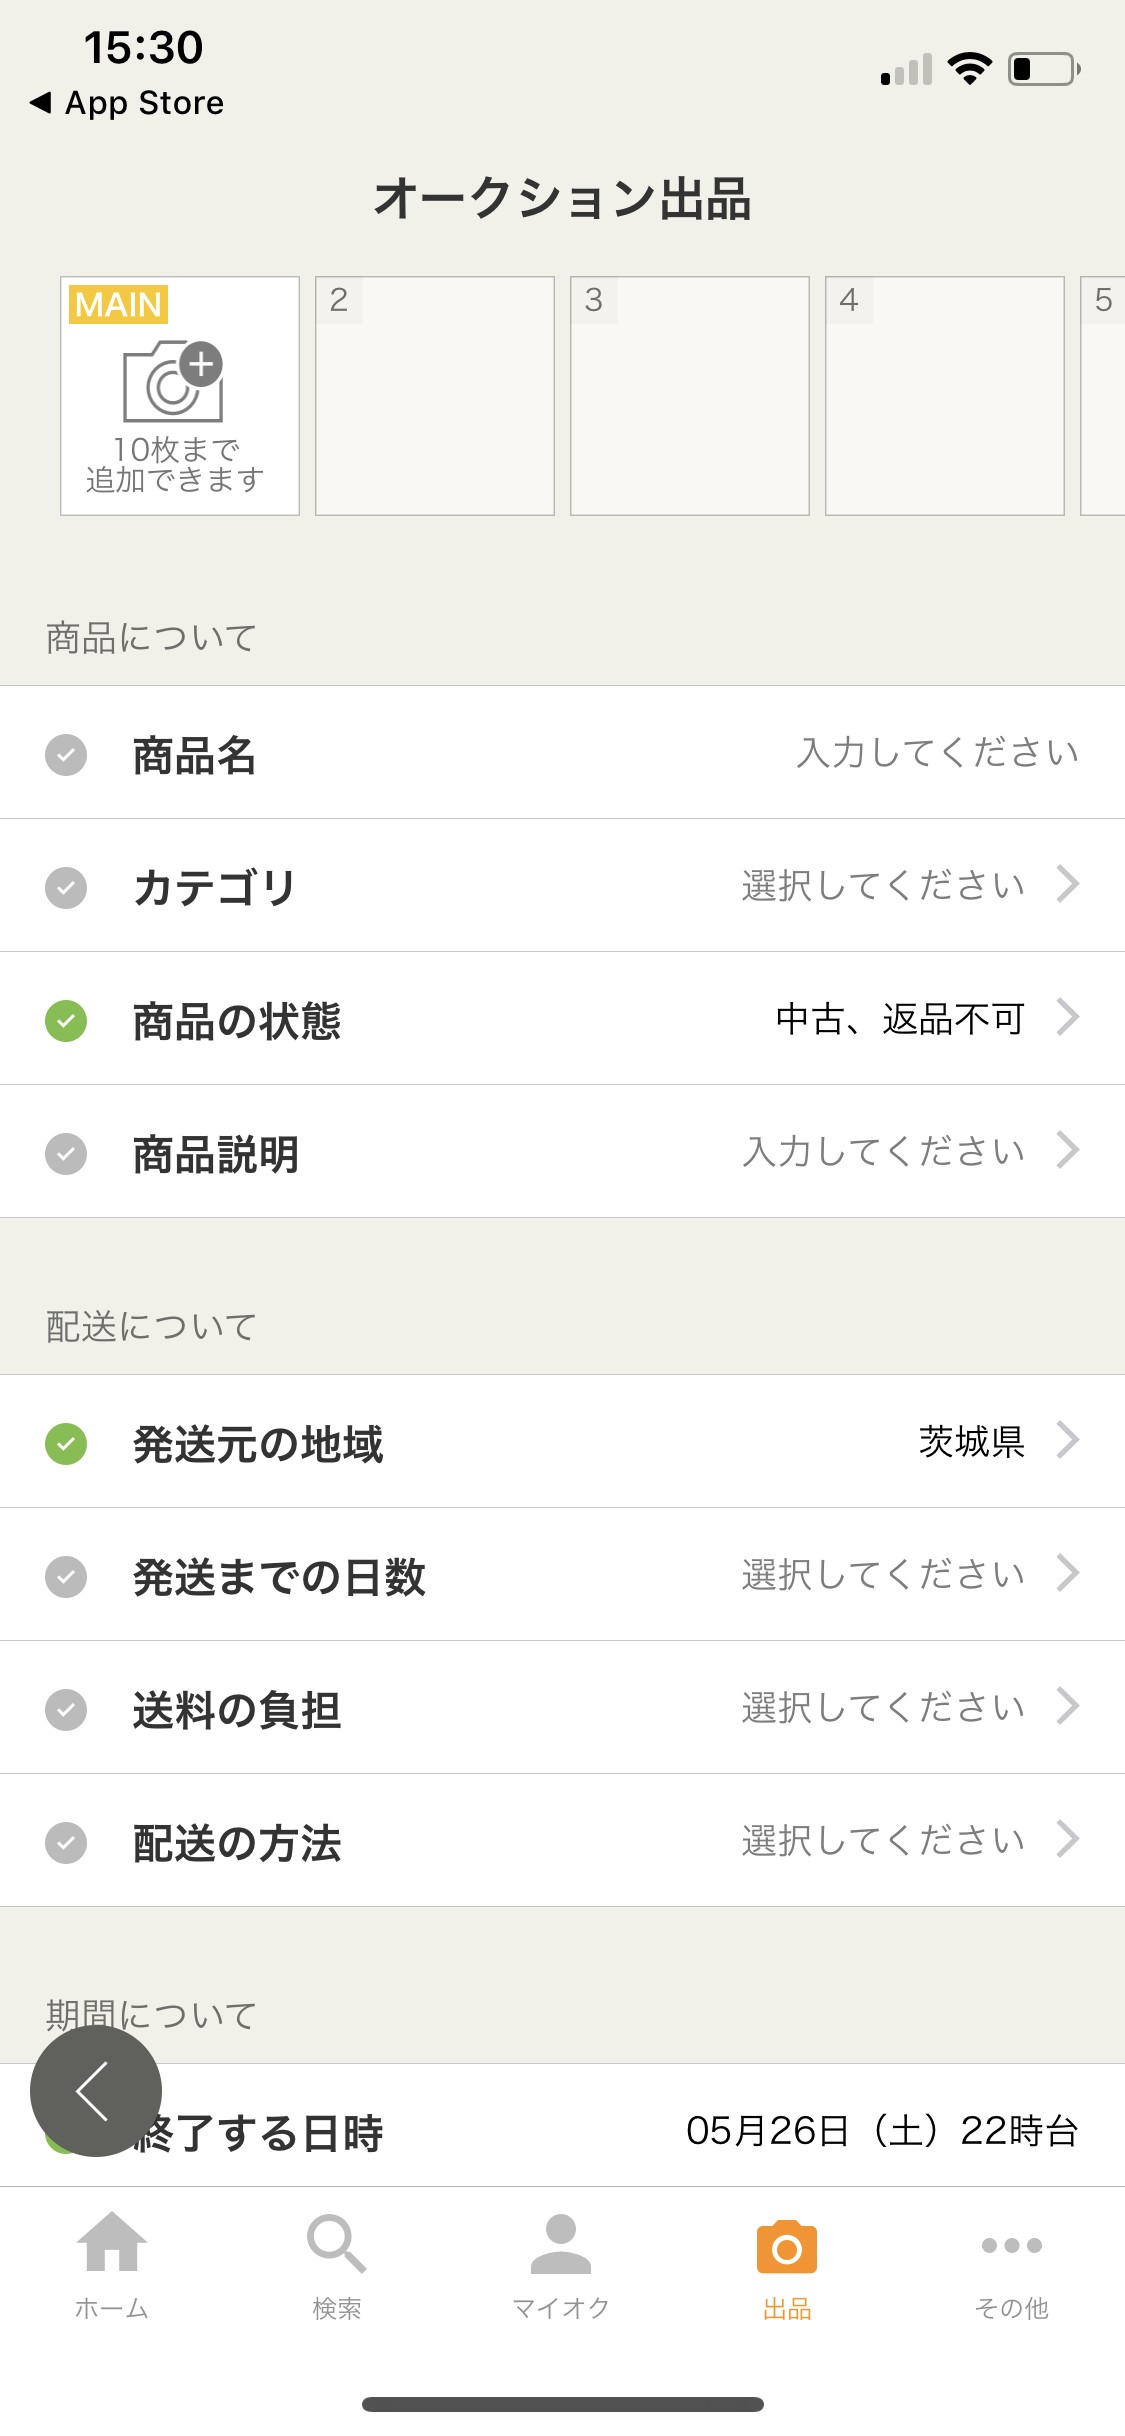This screenshot has width=1125, height=2436.
Task: Tap the App Store back arrow
Action: [x=41, y=102]
